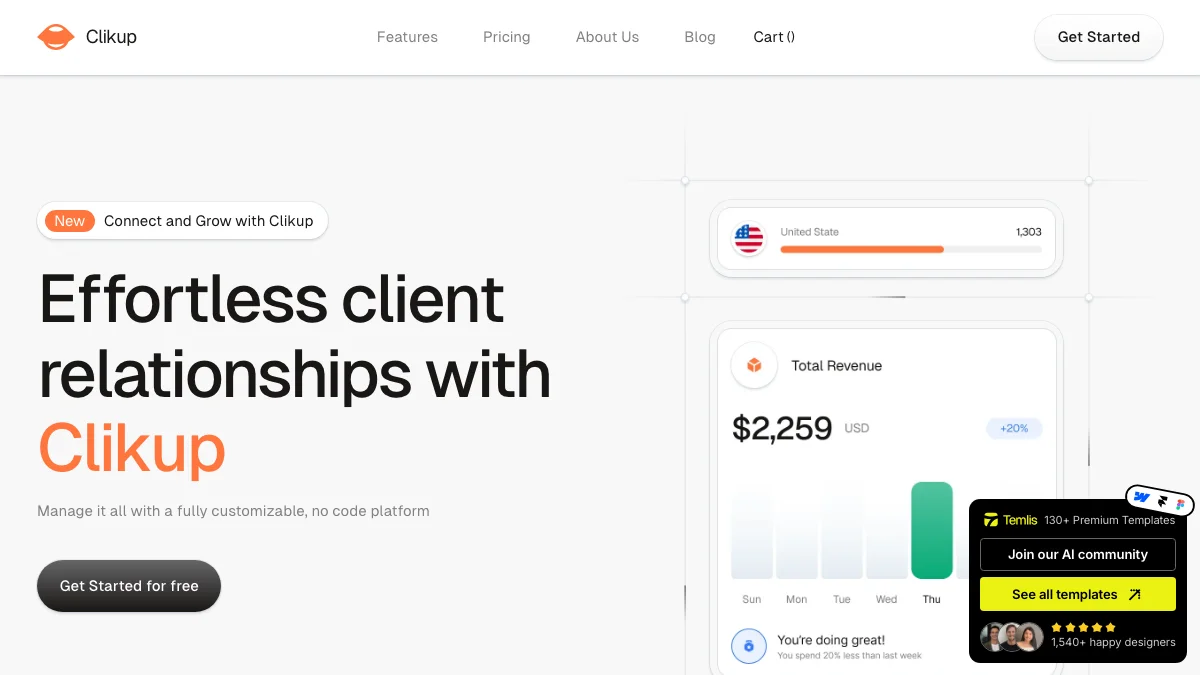The image size is (1200, 675).
Task: Click the blue medal icon beside You're doing great
Action: coord(748,646)
